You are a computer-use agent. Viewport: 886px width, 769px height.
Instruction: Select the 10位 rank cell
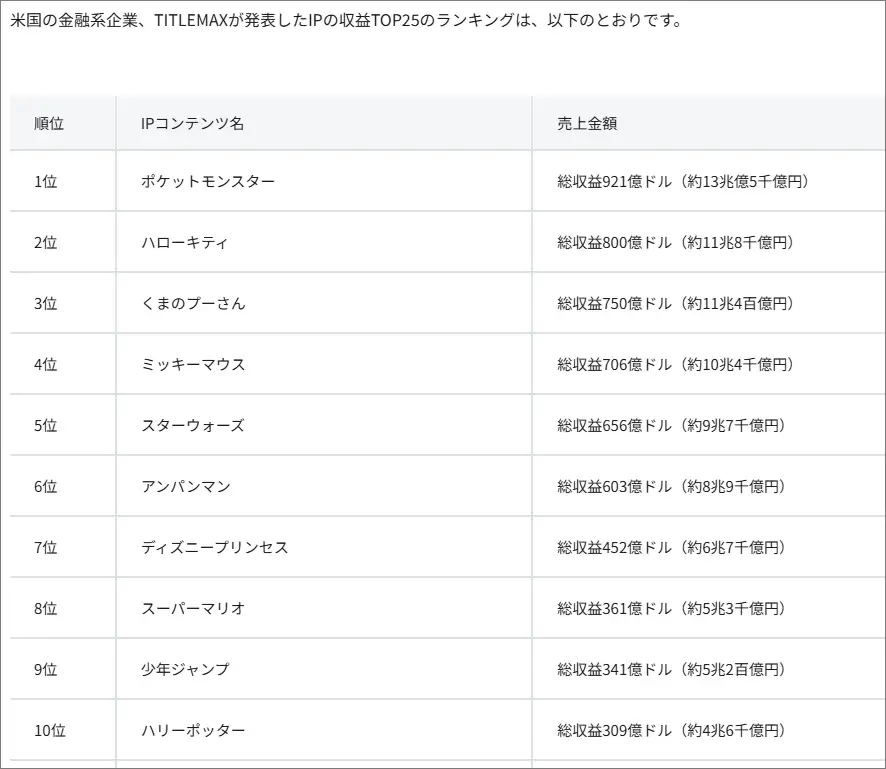50,730
